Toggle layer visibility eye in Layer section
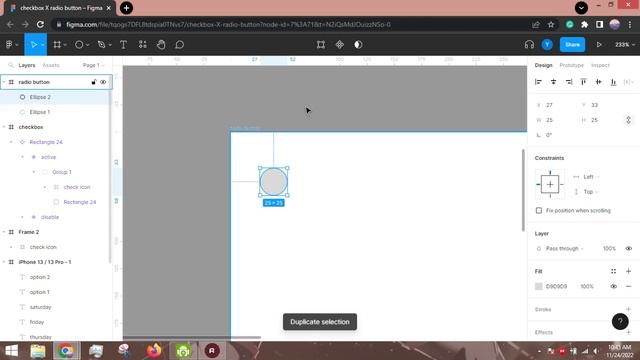 pos(629,248)
